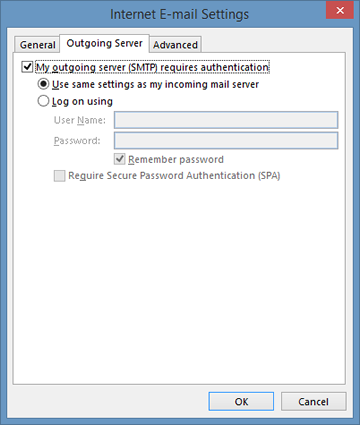
Task: Click the Remember password label text
Action: [176, 159]
